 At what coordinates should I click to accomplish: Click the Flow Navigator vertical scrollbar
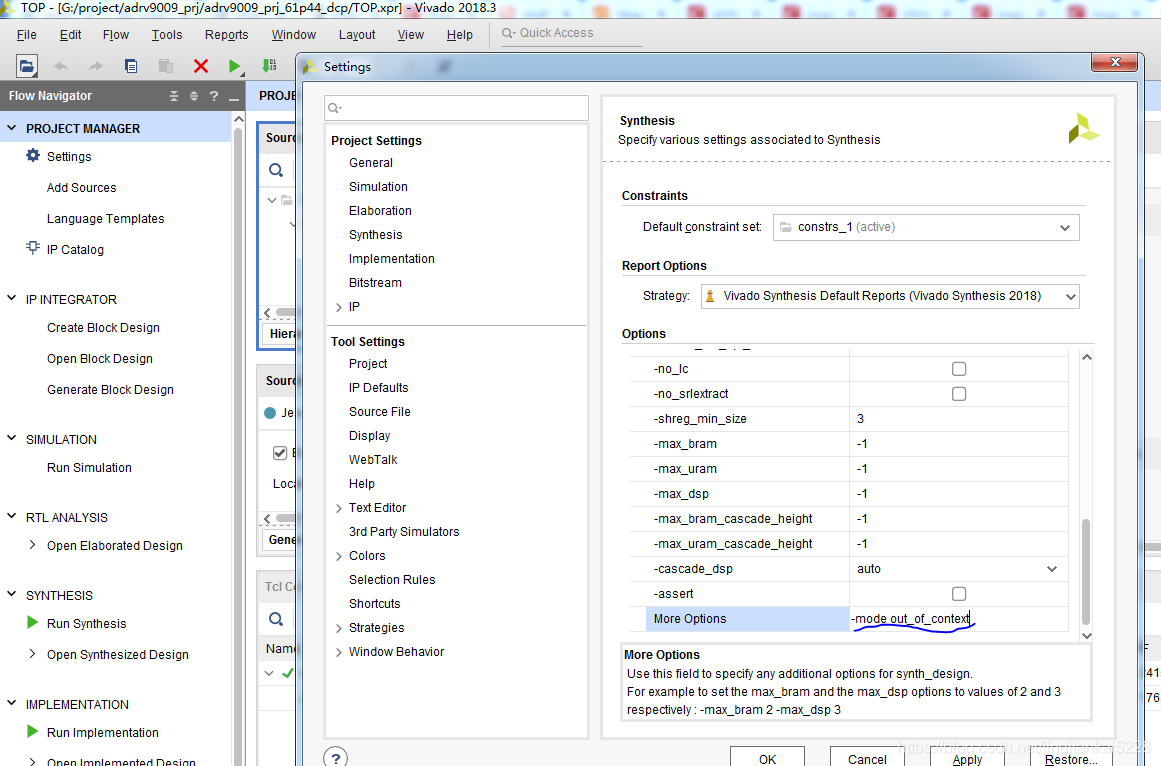coord(238,444)
